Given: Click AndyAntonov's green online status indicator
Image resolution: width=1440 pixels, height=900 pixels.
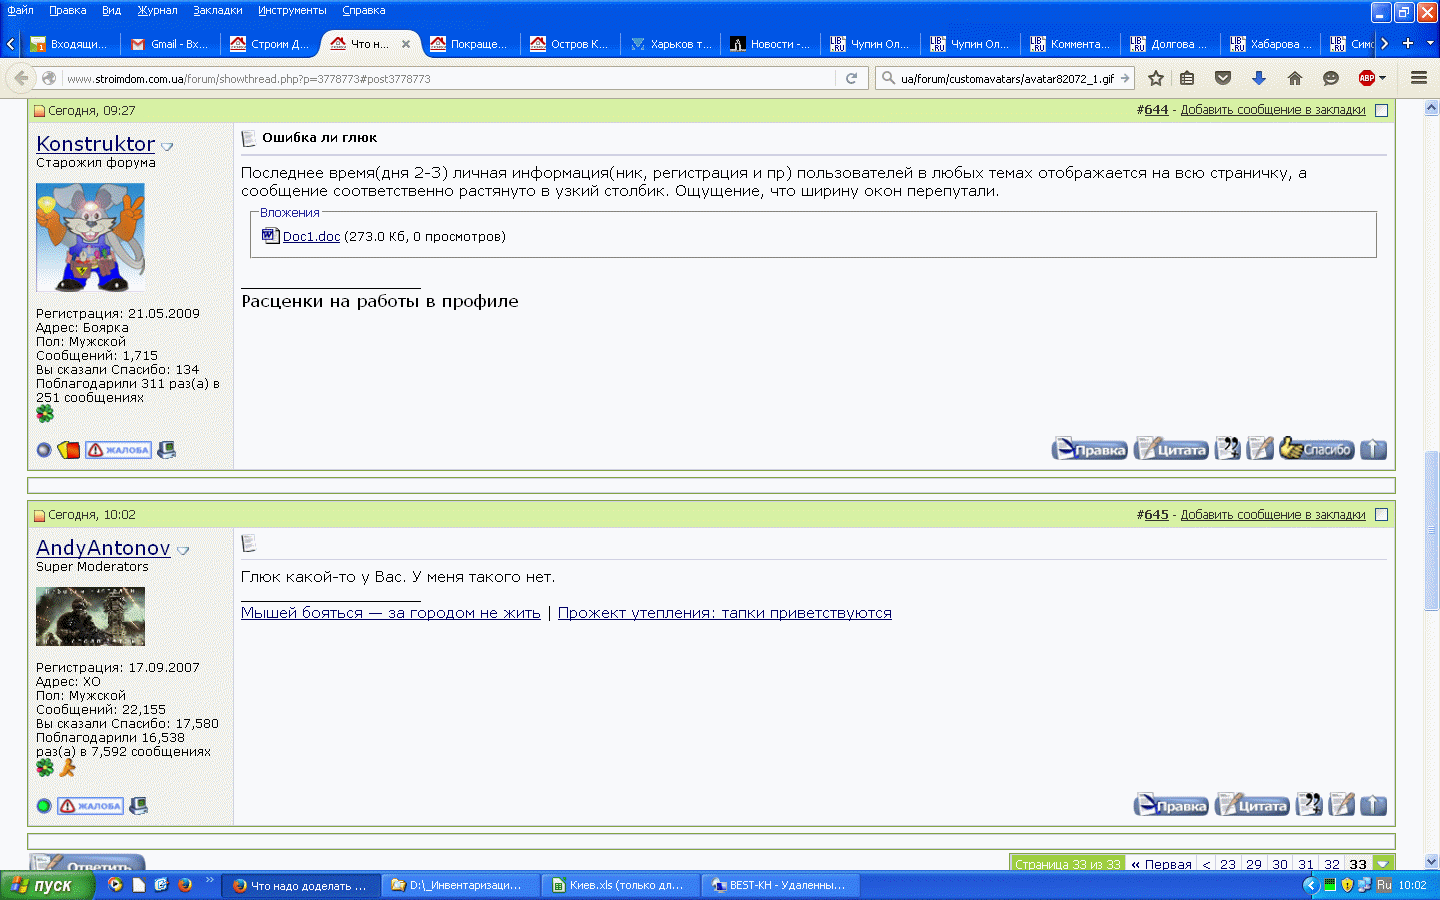Looking at the screenshot, I should (x=44, y=806).
